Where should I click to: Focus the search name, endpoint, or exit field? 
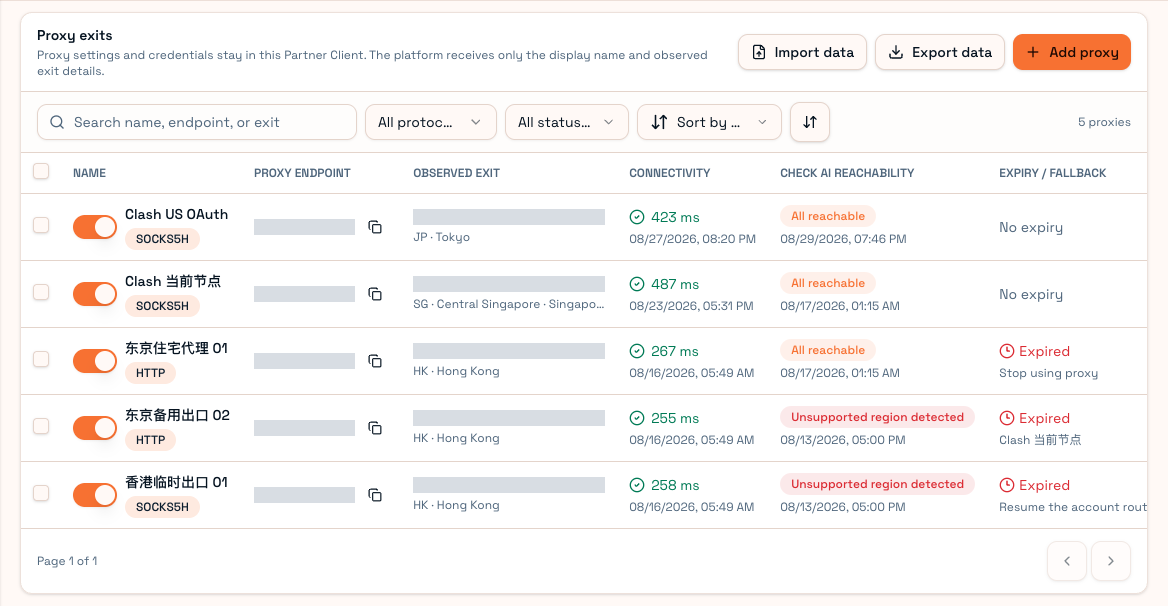coord(197,122)
